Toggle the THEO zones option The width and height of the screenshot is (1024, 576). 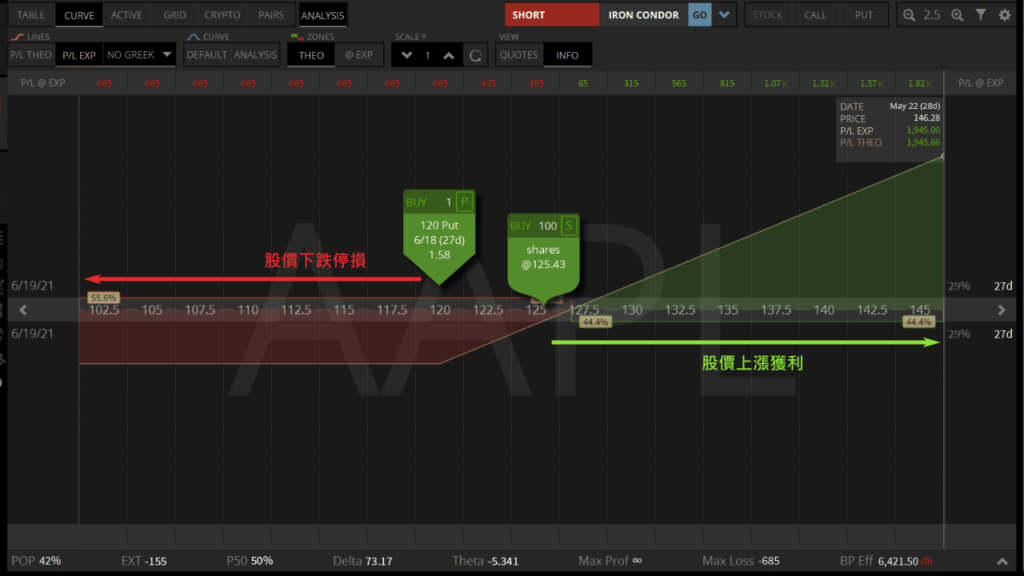(311, 55)
